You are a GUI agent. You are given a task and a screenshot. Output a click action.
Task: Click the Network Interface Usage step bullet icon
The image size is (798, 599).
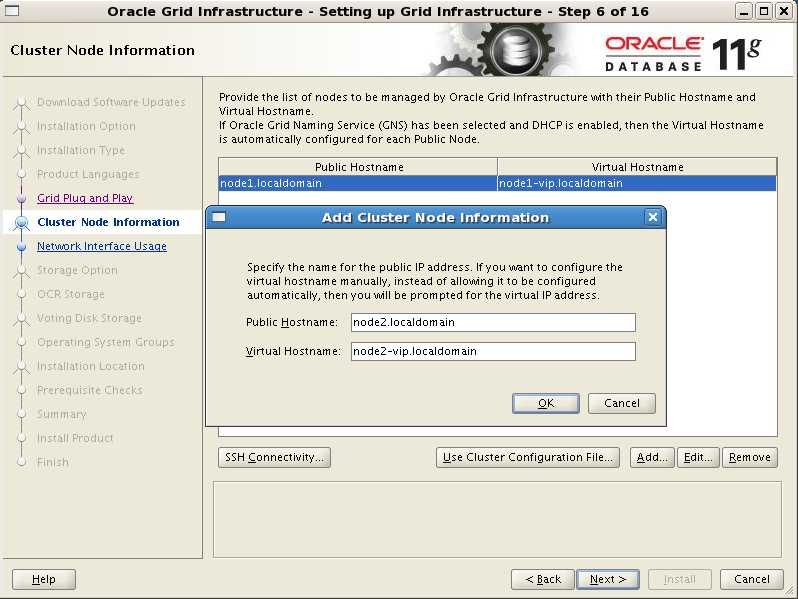coord(21,247)
